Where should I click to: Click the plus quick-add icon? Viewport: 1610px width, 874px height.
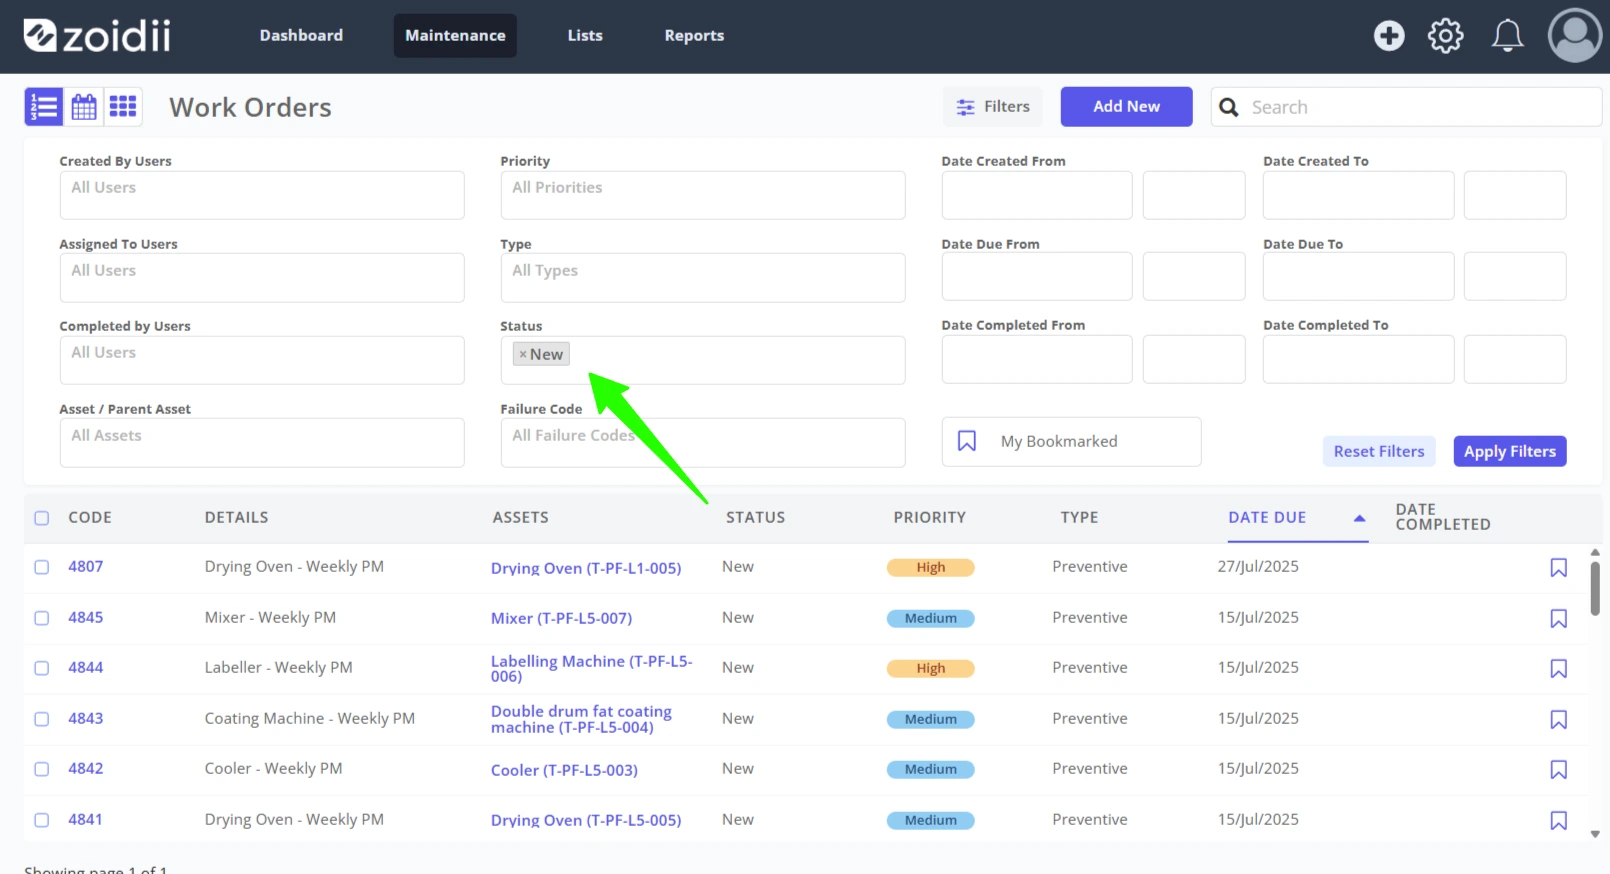coord(1388,36)
